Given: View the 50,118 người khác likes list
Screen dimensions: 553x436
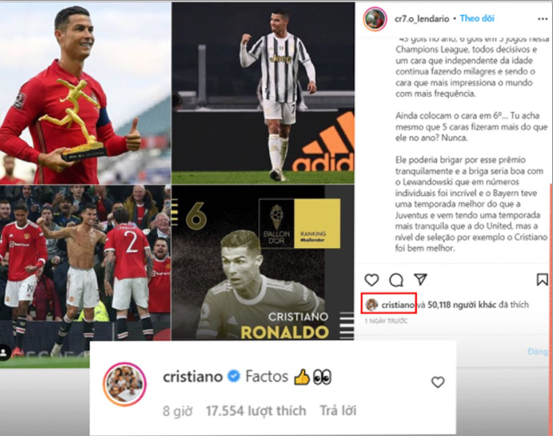Looking at the screenshot, I should click(462, 304).
